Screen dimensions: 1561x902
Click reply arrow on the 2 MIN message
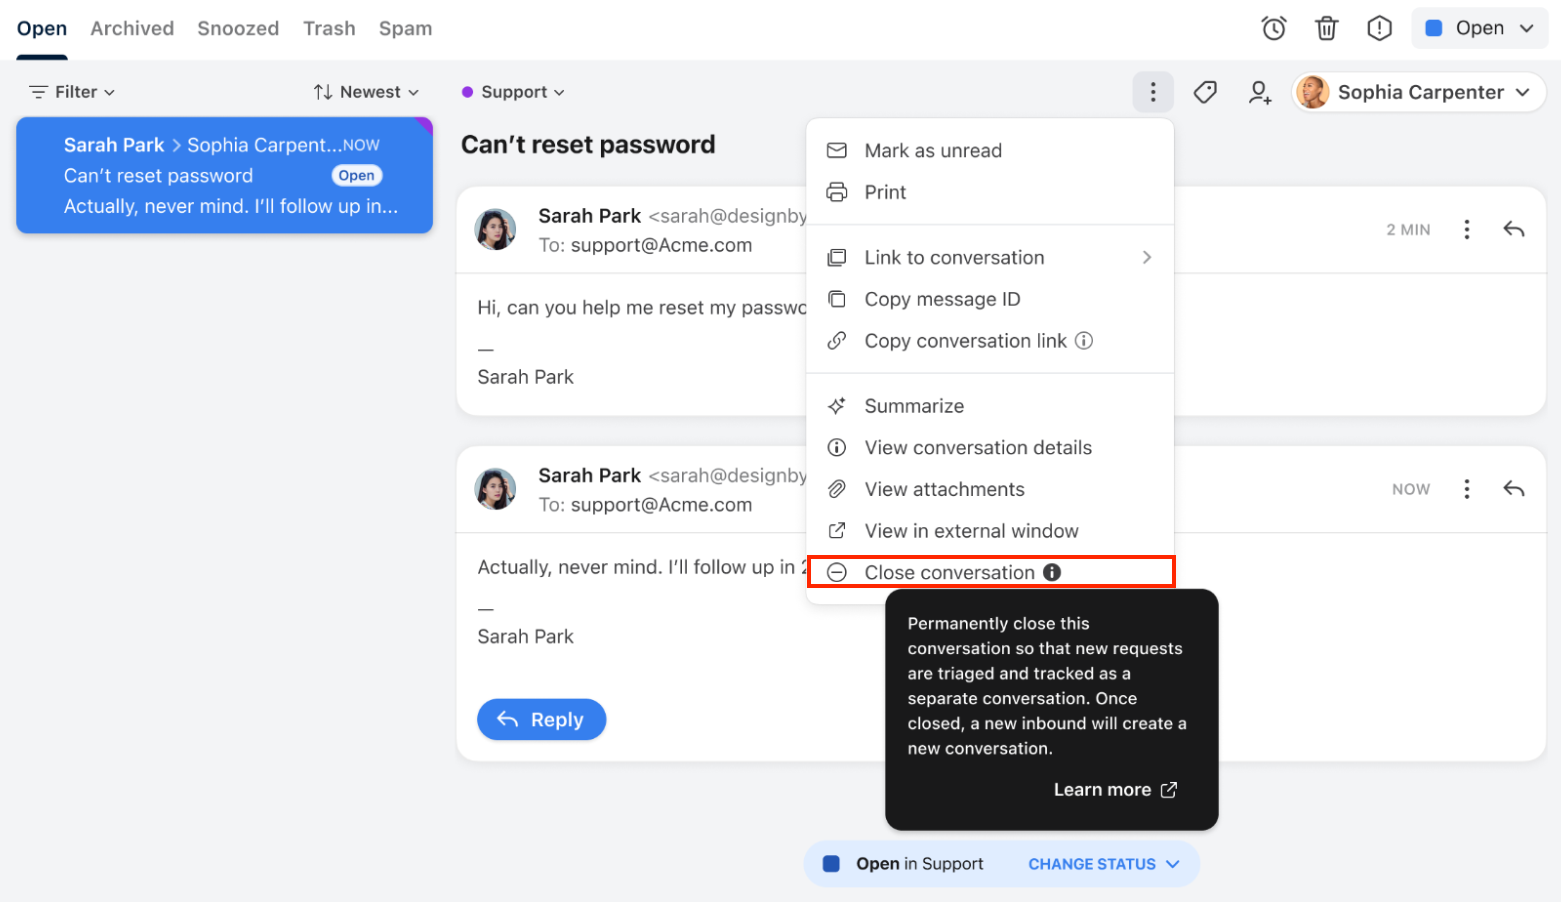point(1514,229)
